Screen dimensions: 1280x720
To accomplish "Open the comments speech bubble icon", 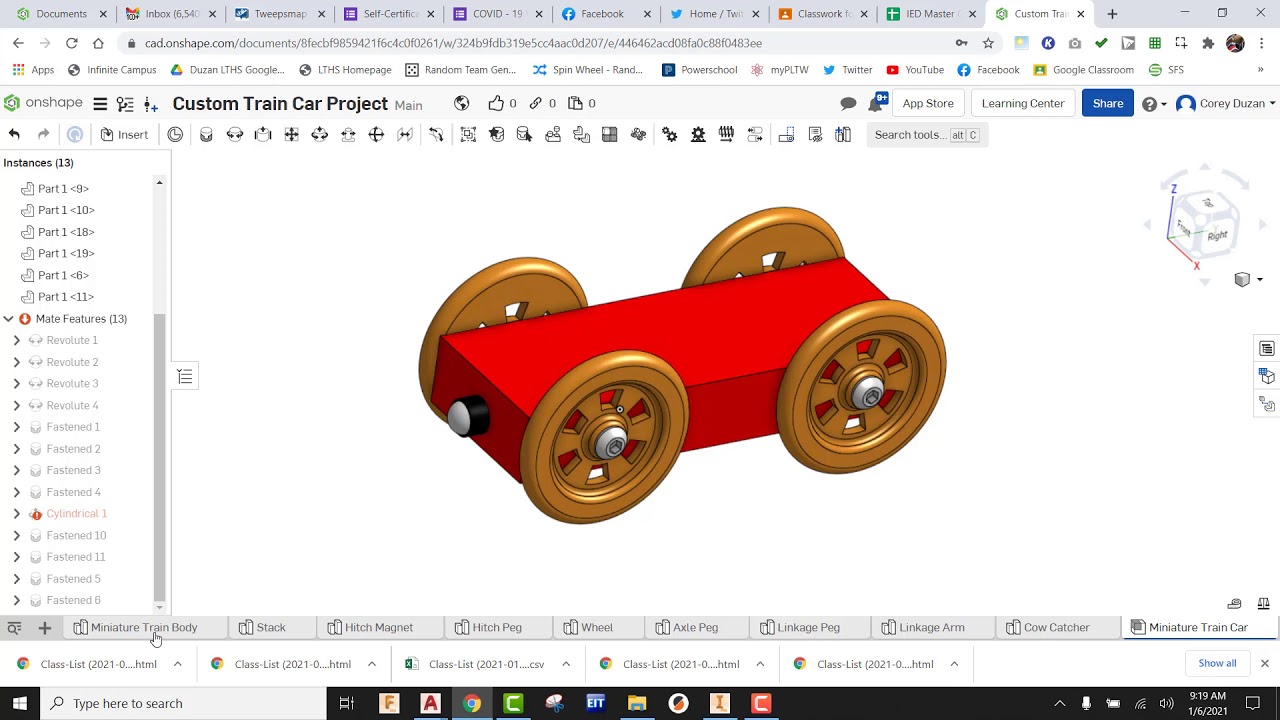I will [x=848, y=104].
